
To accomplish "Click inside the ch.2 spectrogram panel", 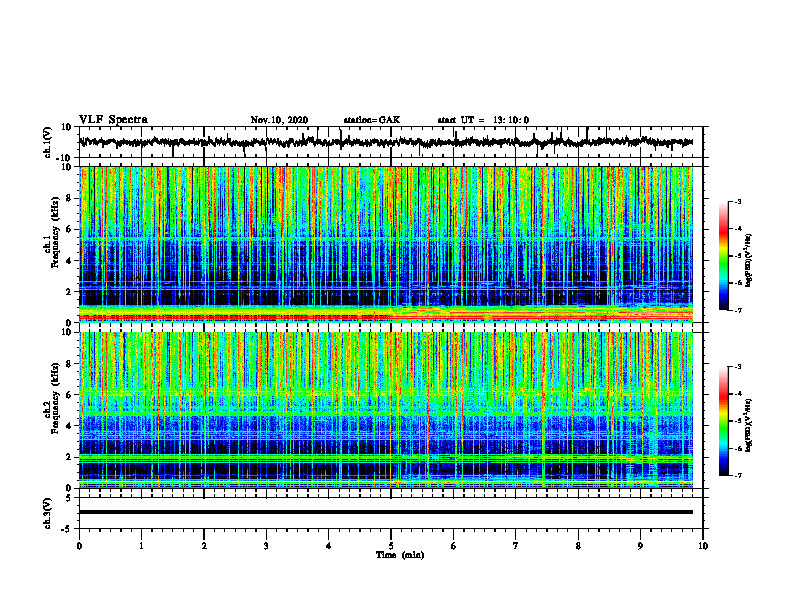I will click(x=386, y=410).
